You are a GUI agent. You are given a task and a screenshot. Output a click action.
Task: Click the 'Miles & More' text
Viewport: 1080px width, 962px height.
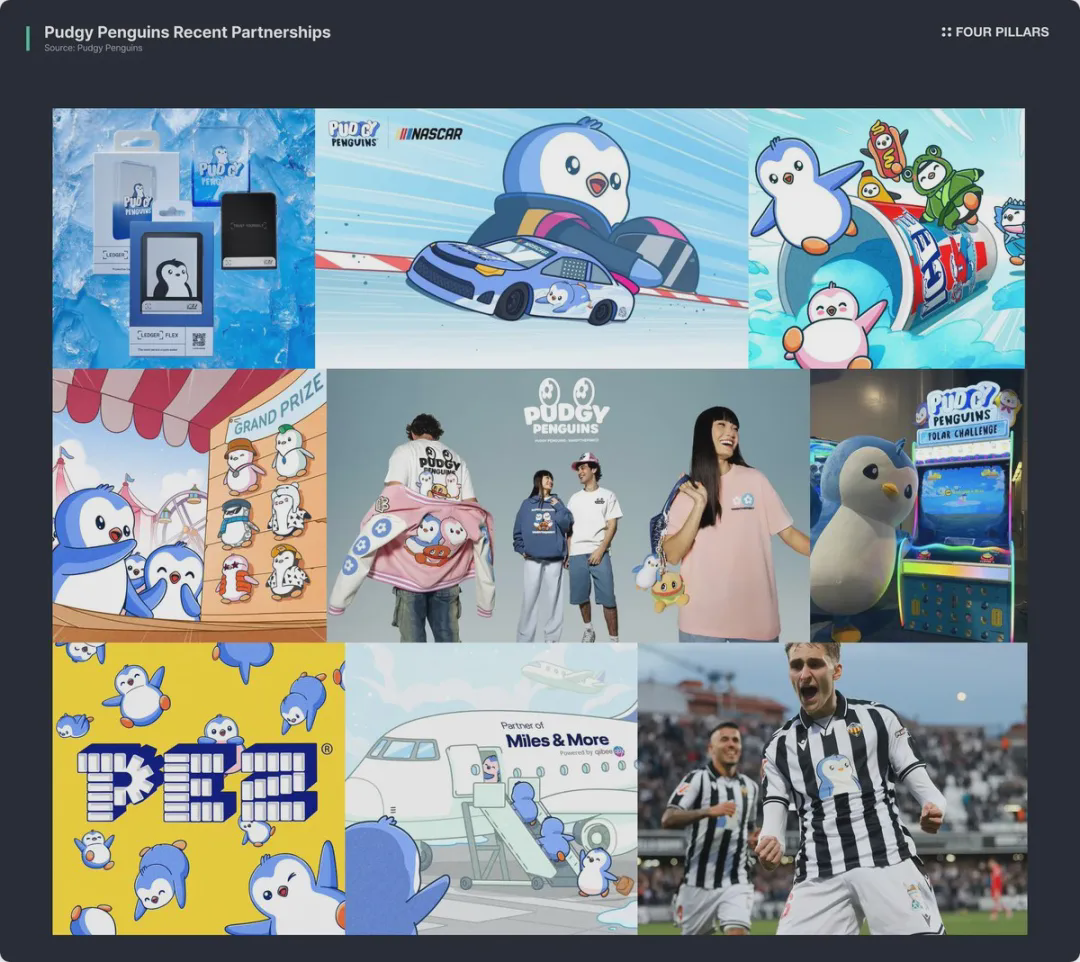(557, 740)
